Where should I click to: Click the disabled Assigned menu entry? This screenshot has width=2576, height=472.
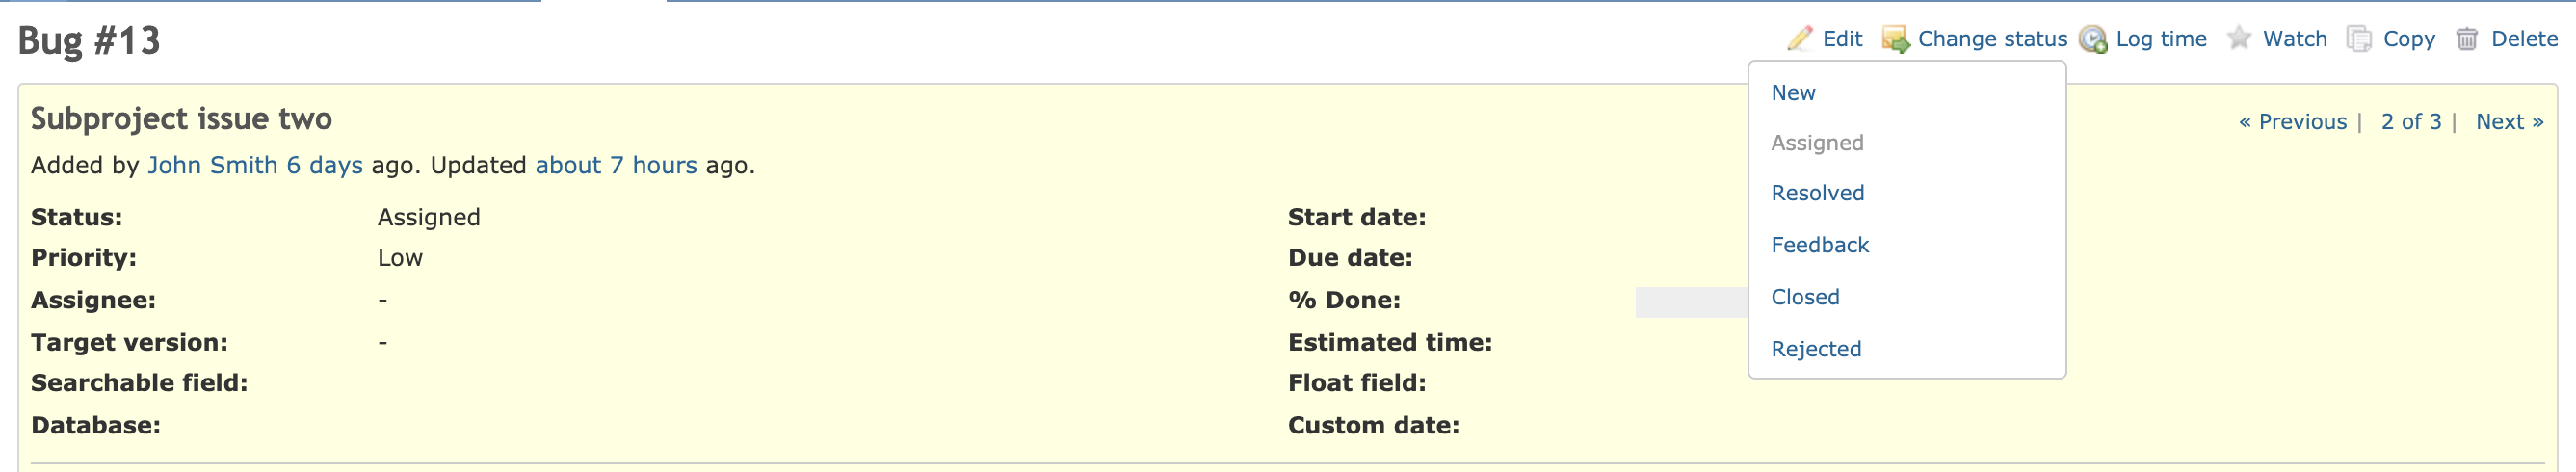tap(1817, 143)
